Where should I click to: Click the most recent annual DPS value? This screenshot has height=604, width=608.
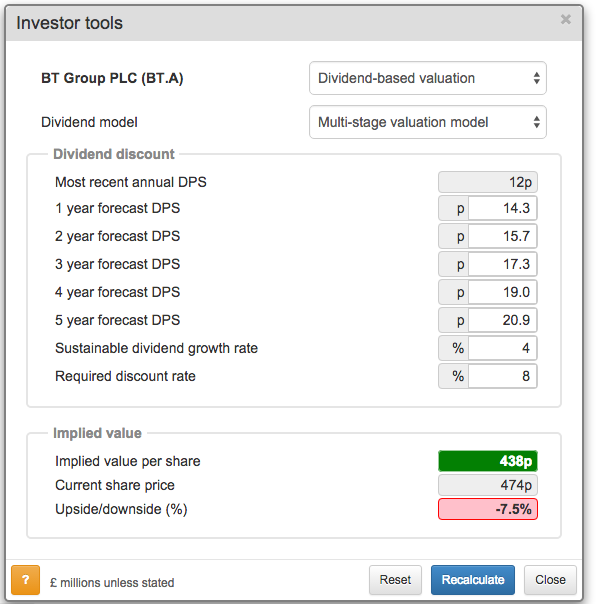point(488,182)
